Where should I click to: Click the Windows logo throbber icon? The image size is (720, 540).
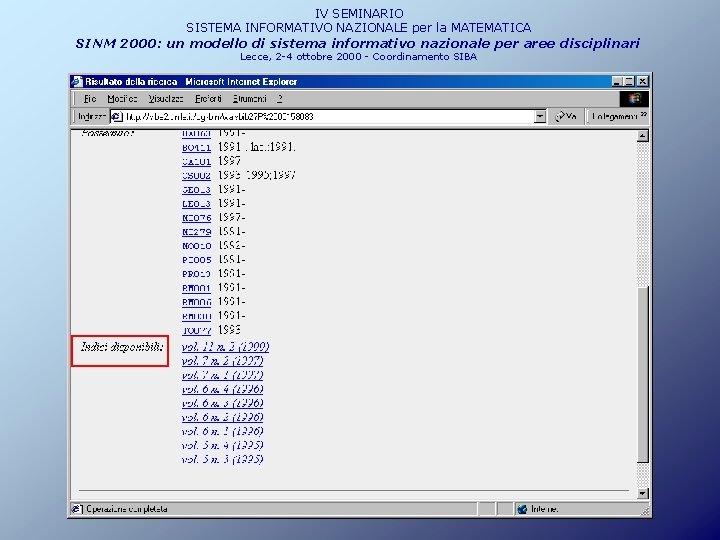[x=634, y=99]
